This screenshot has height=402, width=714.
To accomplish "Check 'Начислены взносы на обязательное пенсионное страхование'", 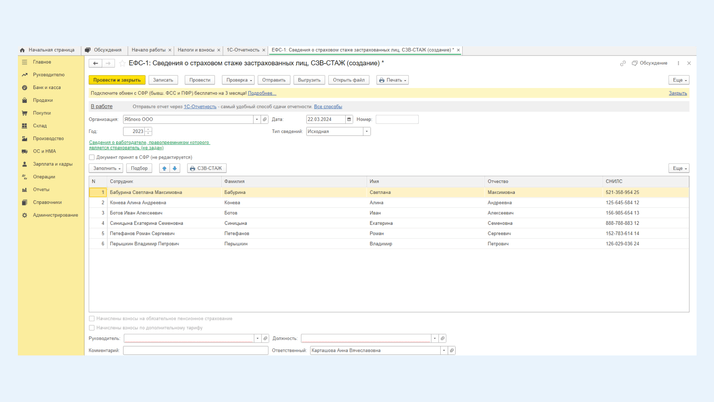I will tap(92, 319).
